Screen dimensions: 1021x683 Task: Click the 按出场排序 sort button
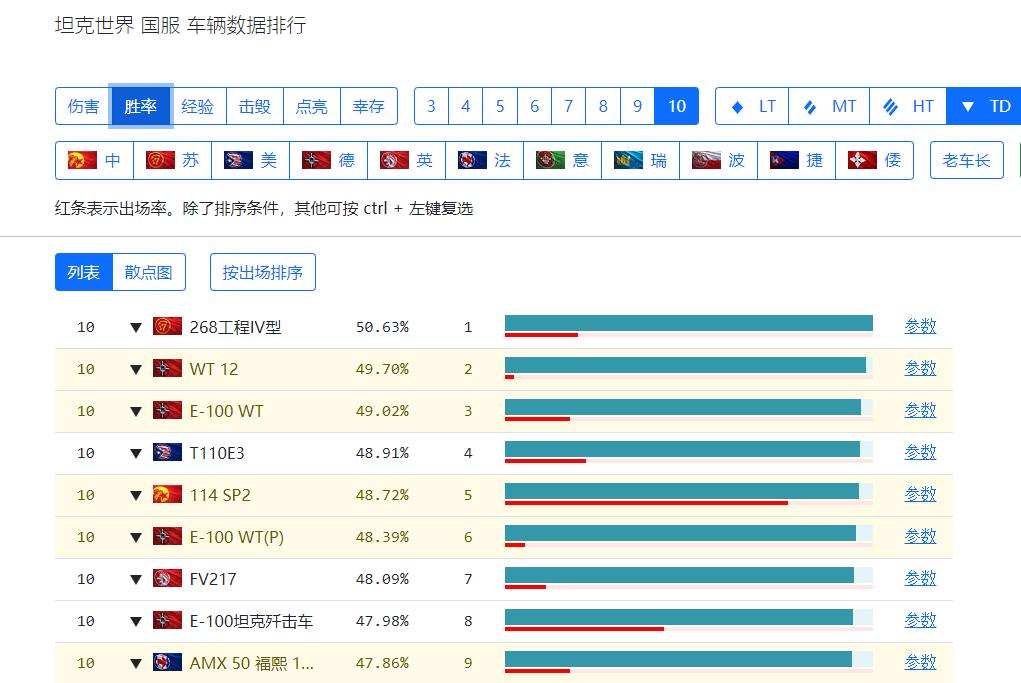(x=262, y=271)
